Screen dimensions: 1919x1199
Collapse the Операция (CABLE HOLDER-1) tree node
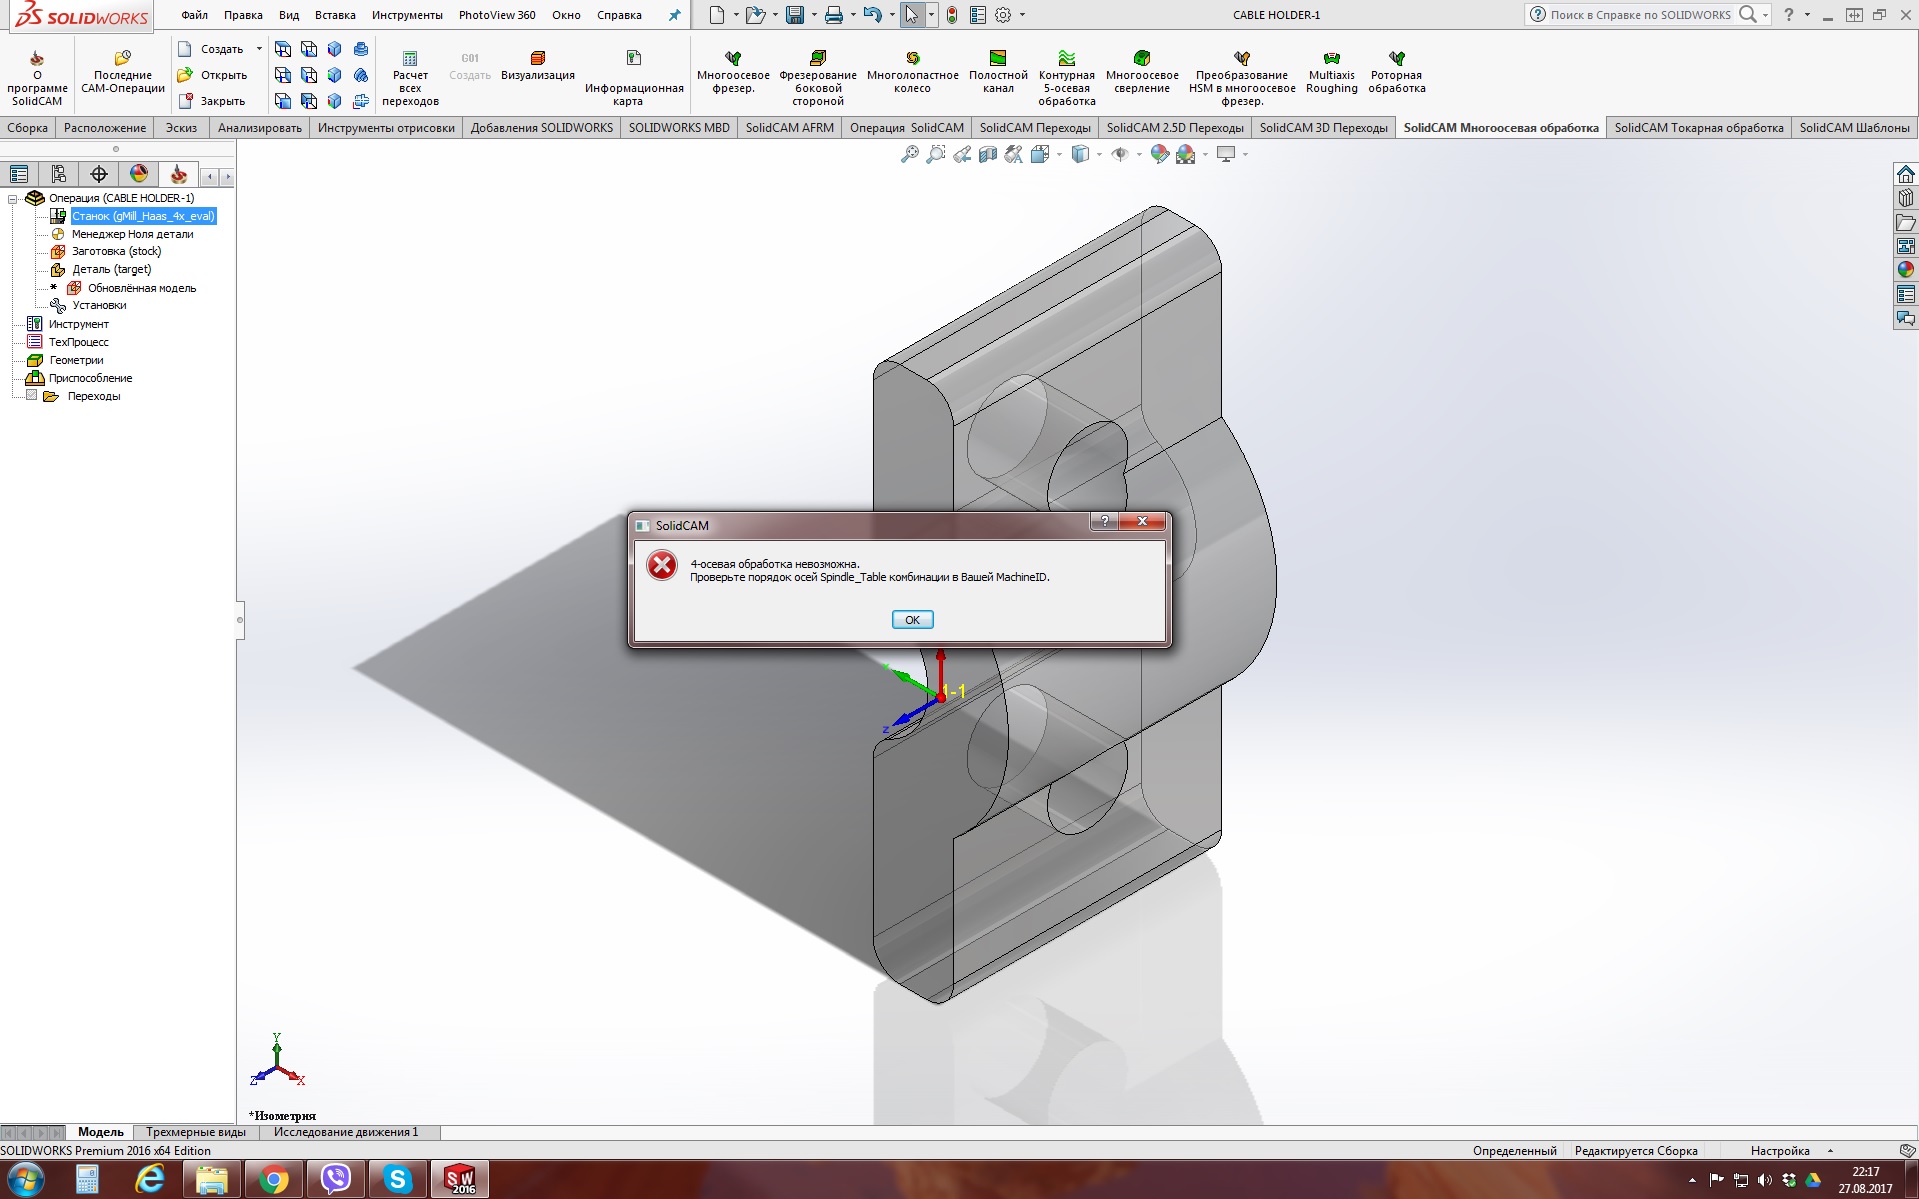click(13, 198)
